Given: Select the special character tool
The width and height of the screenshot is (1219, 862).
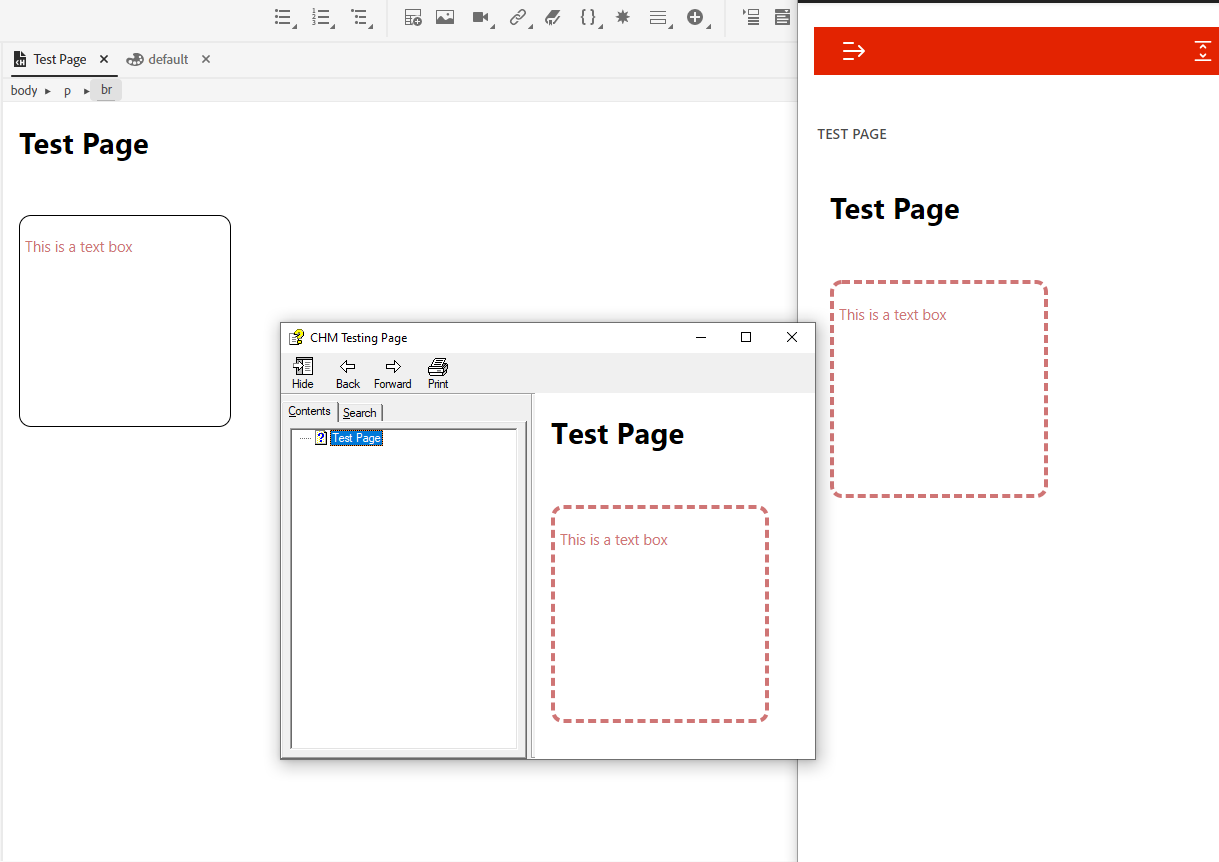Looking at the screenshot, I should click(x=621, y=17).
